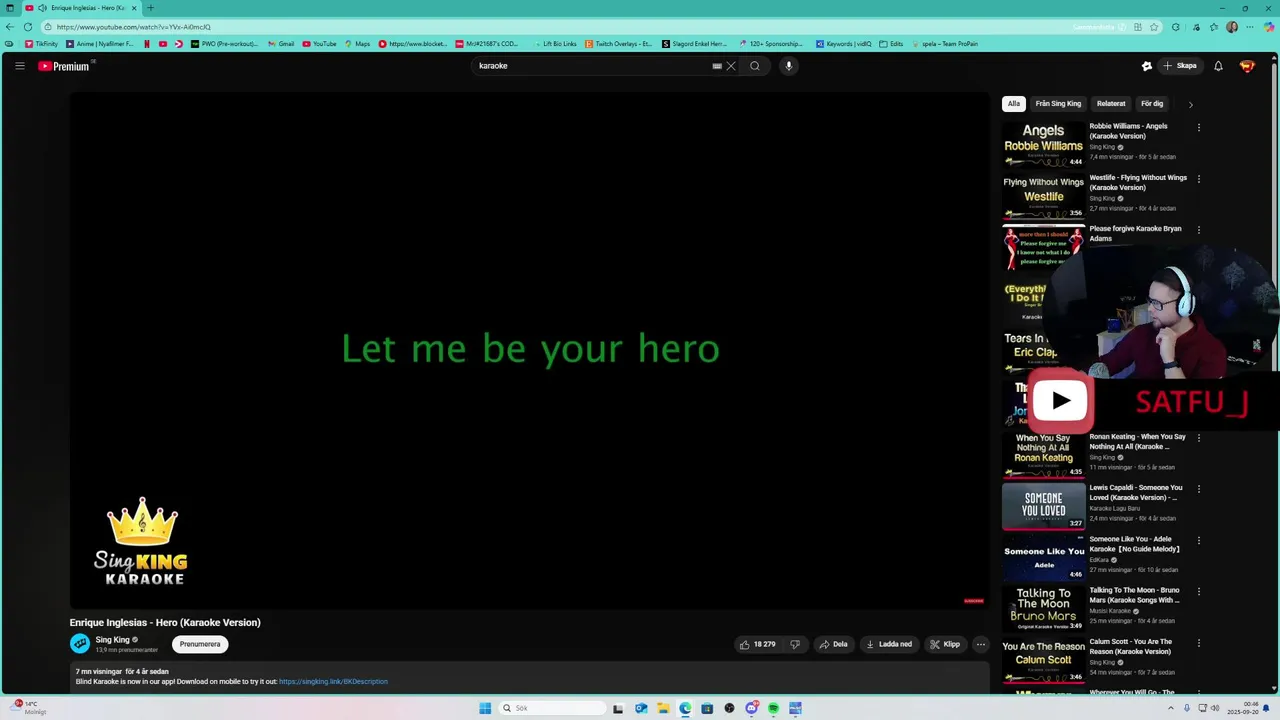Add page to favorites star icon

pos(1154,27)
